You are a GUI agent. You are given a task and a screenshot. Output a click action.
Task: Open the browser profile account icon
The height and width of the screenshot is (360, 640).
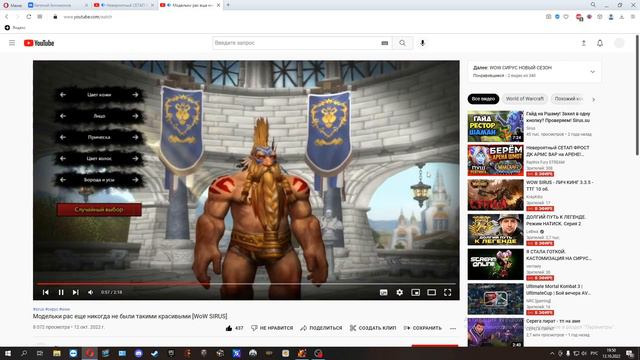click(x=611, y=17)
